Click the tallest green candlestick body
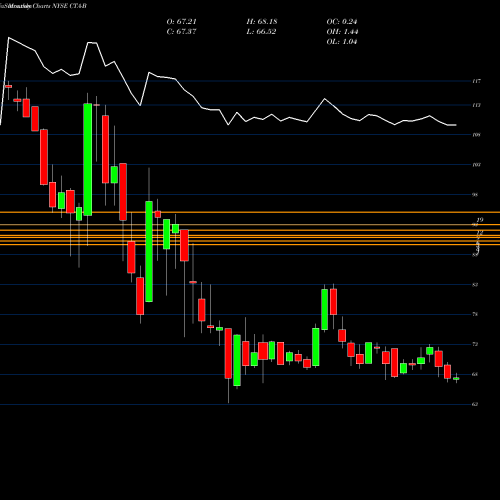 [x=88, y=160]
